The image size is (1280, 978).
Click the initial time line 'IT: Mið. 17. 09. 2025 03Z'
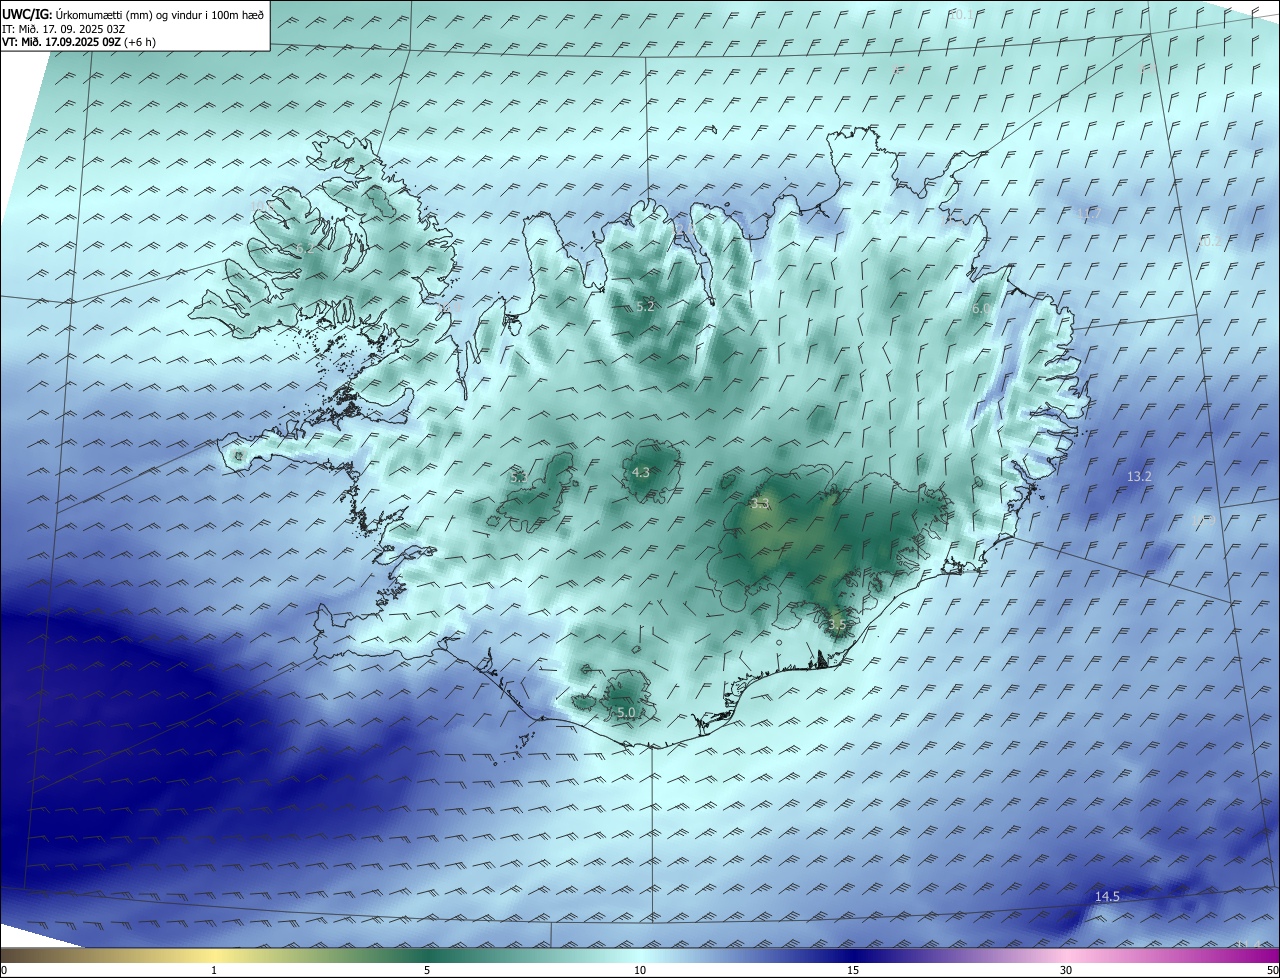(64, 29)
